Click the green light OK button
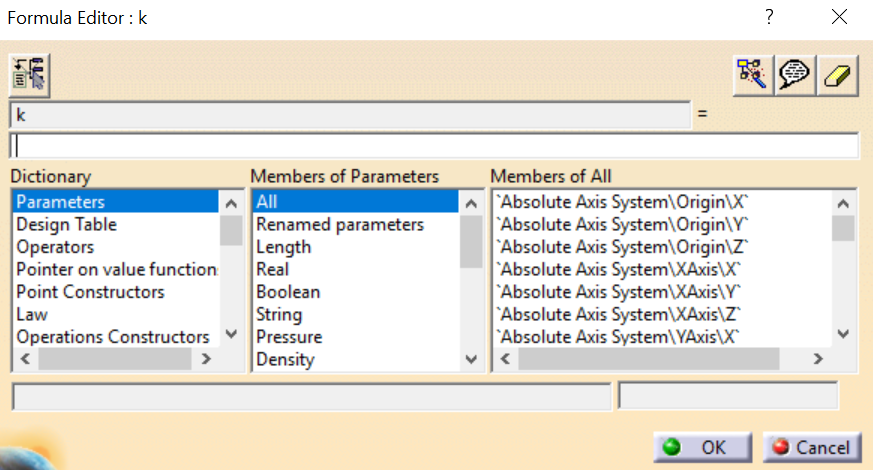 (x=703, y=447)
